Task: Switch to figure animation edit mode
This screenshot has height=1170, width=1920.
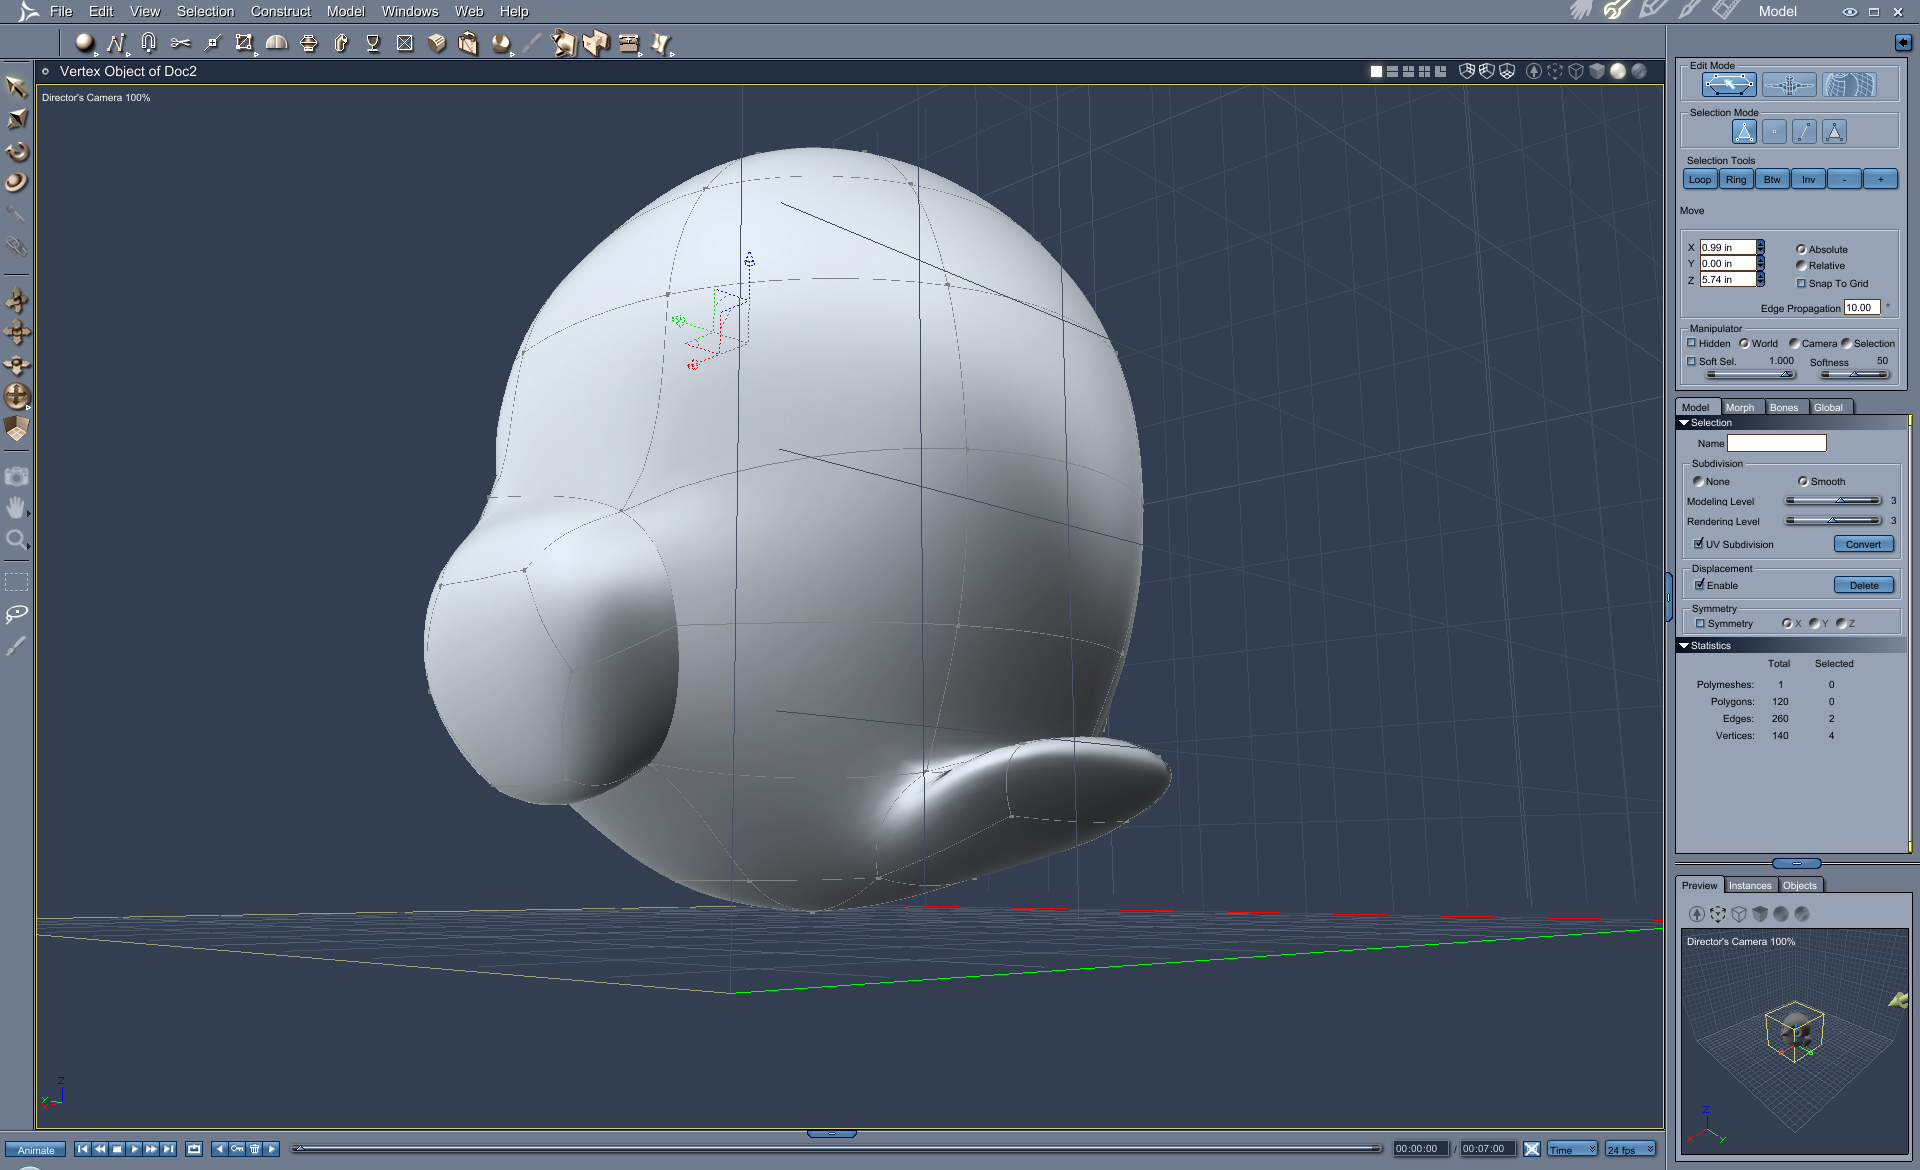Action: pos(1789,86)
